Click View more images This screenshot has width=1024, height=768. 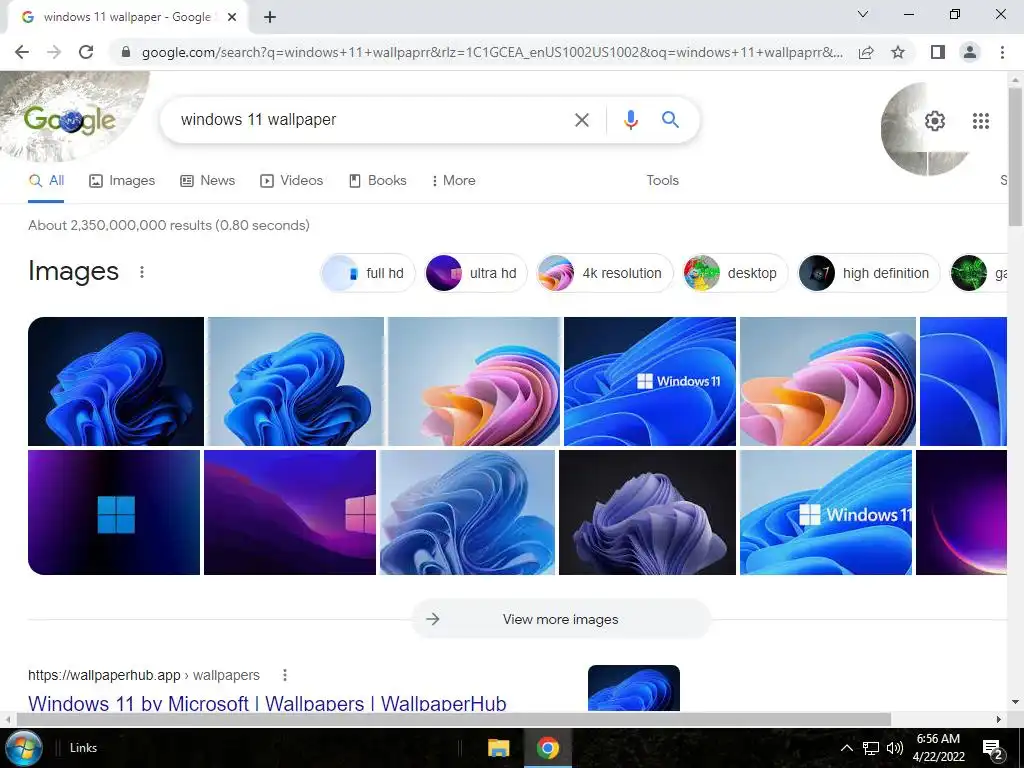coord(561,619)
